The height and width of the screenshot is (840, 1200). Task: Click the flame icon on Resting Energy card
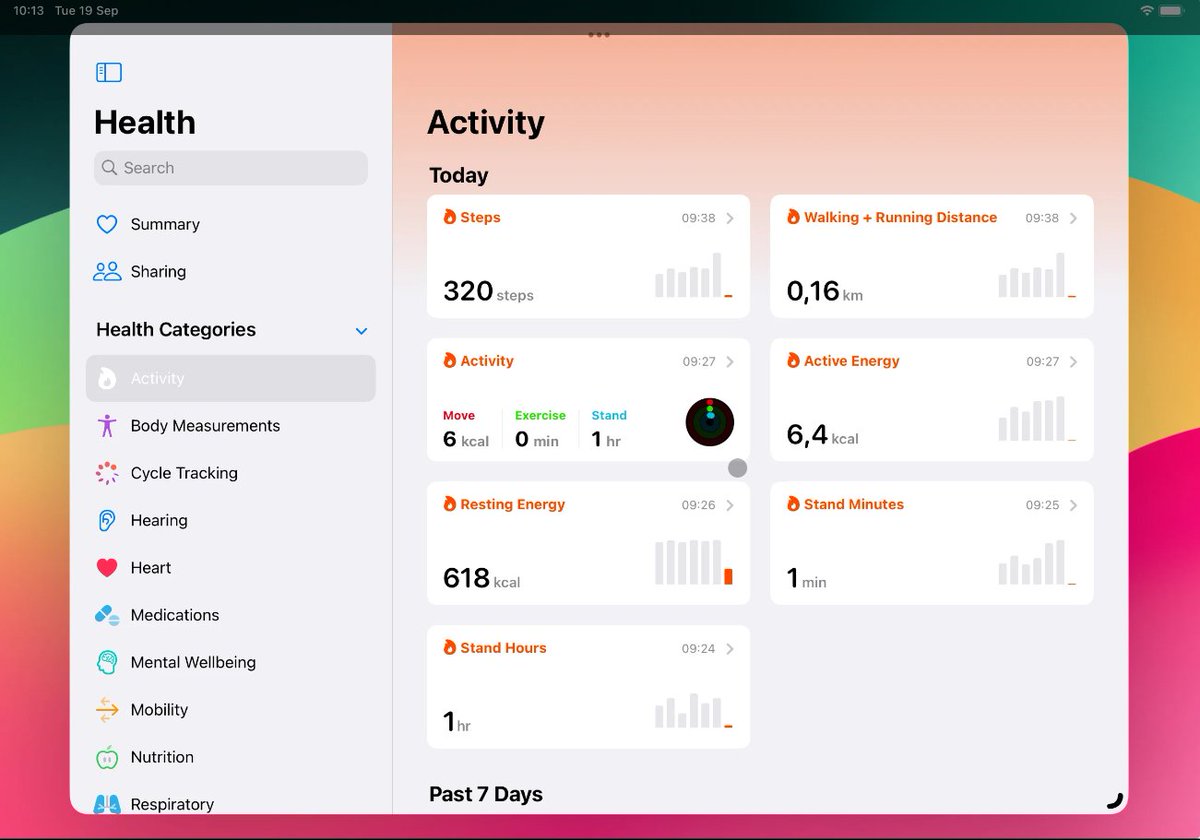450,504
